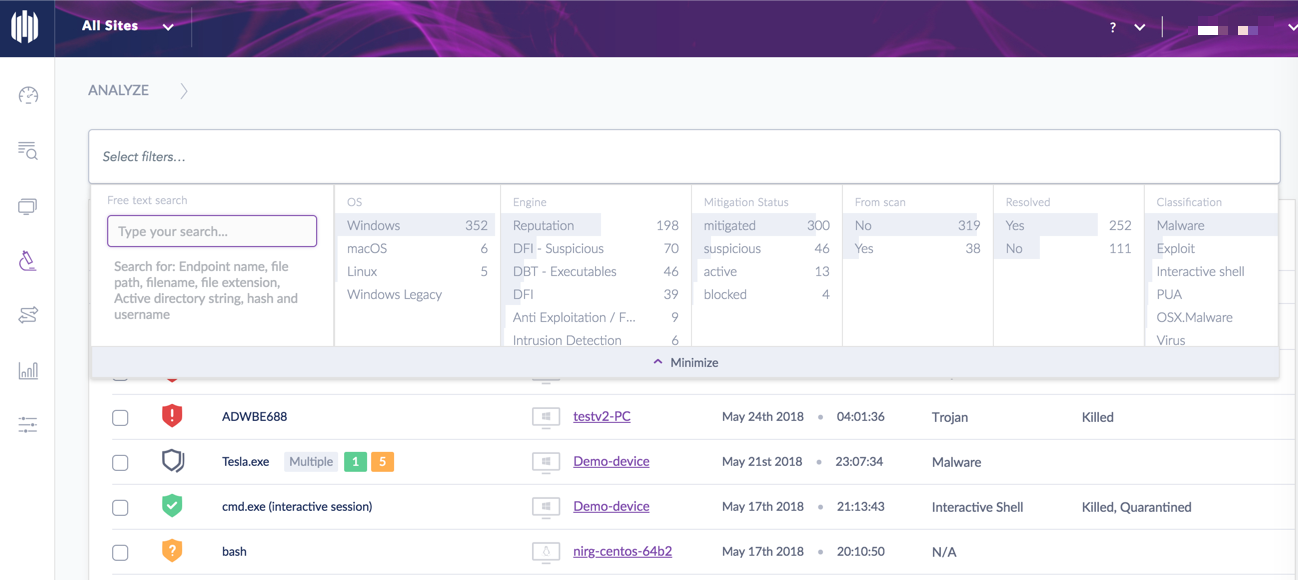Open the testv2-PC endpoint link

(x=601, y=417)
